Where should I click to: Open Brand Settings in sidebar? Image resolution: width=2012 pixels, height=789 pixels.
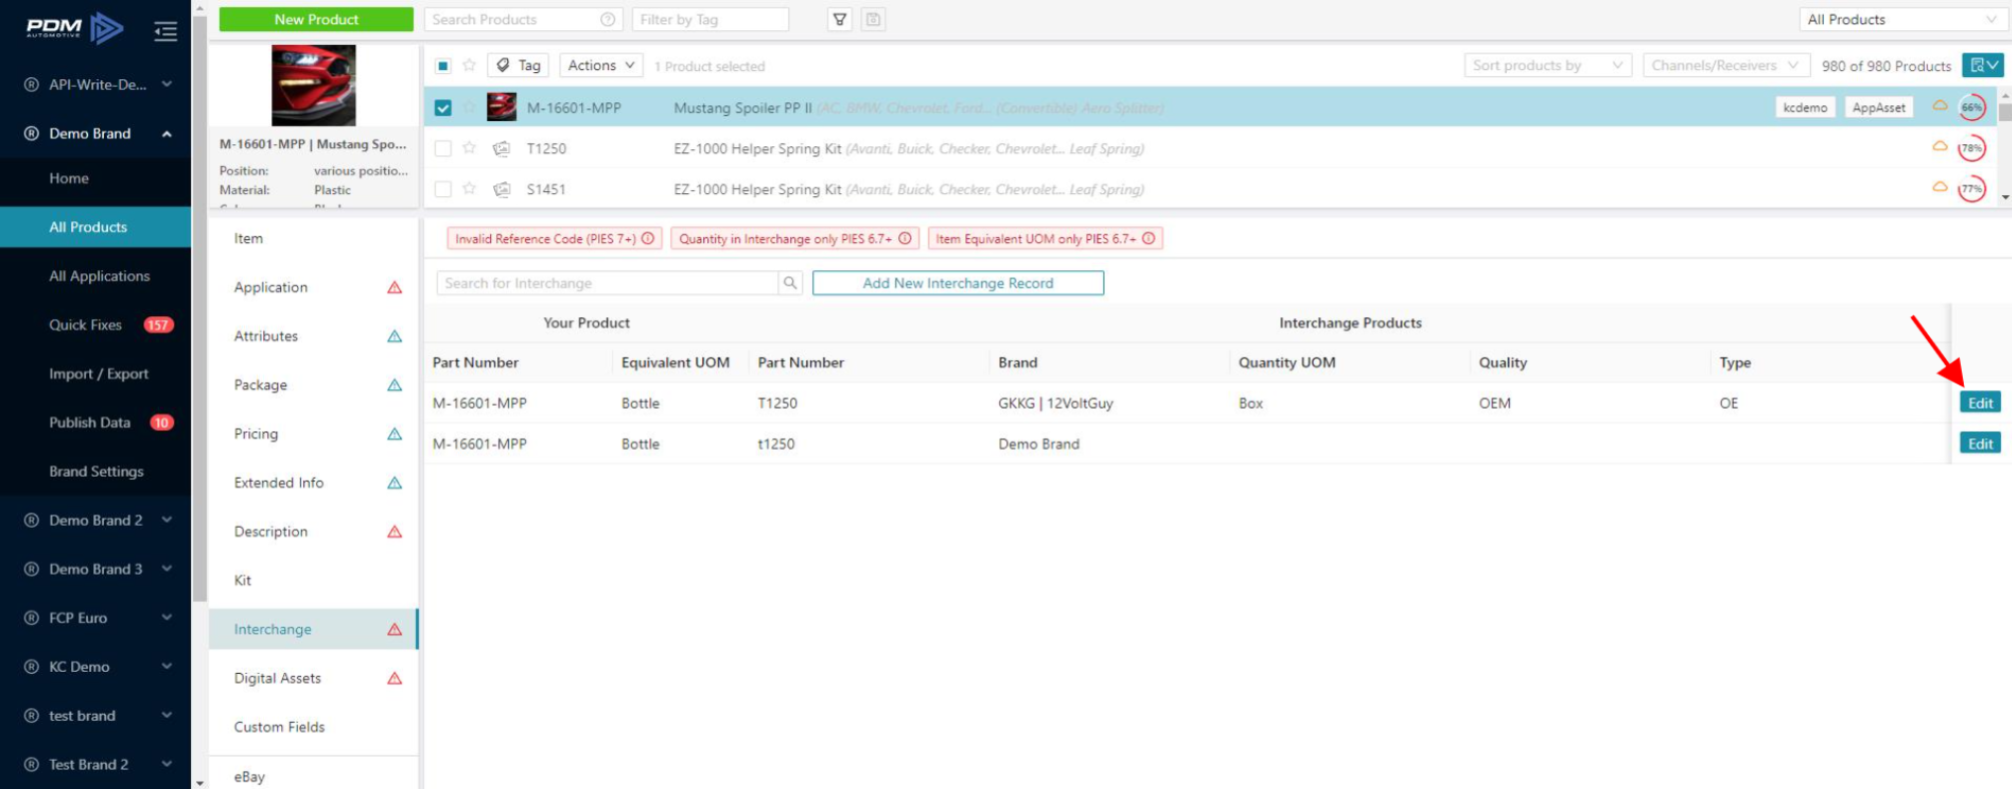[x=96, y=472]
